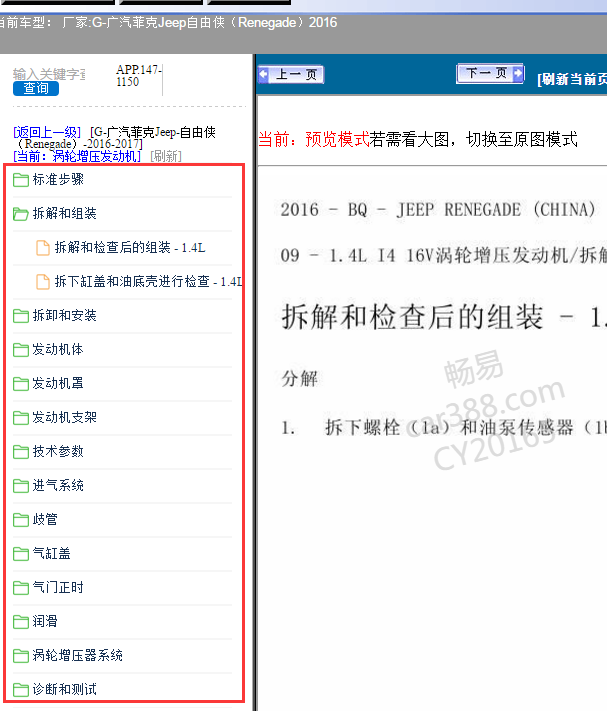The height and width of the screenshot is (711, 607).
Task: Expand the 发动机罩 folder
Action: pyautogui.click(x=58, y=384)
